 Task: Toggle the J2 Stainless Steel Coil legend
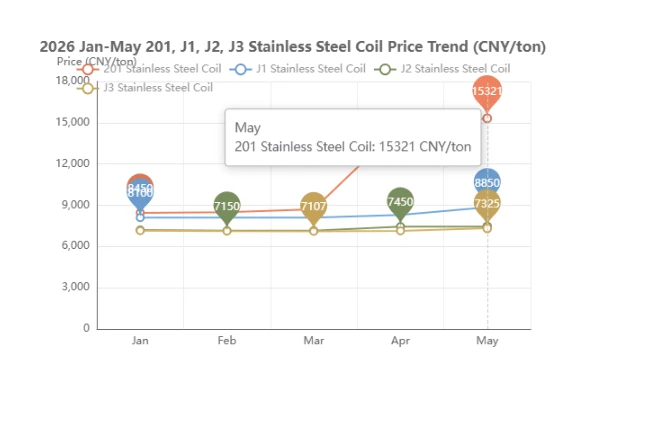(x=442, y=69)
